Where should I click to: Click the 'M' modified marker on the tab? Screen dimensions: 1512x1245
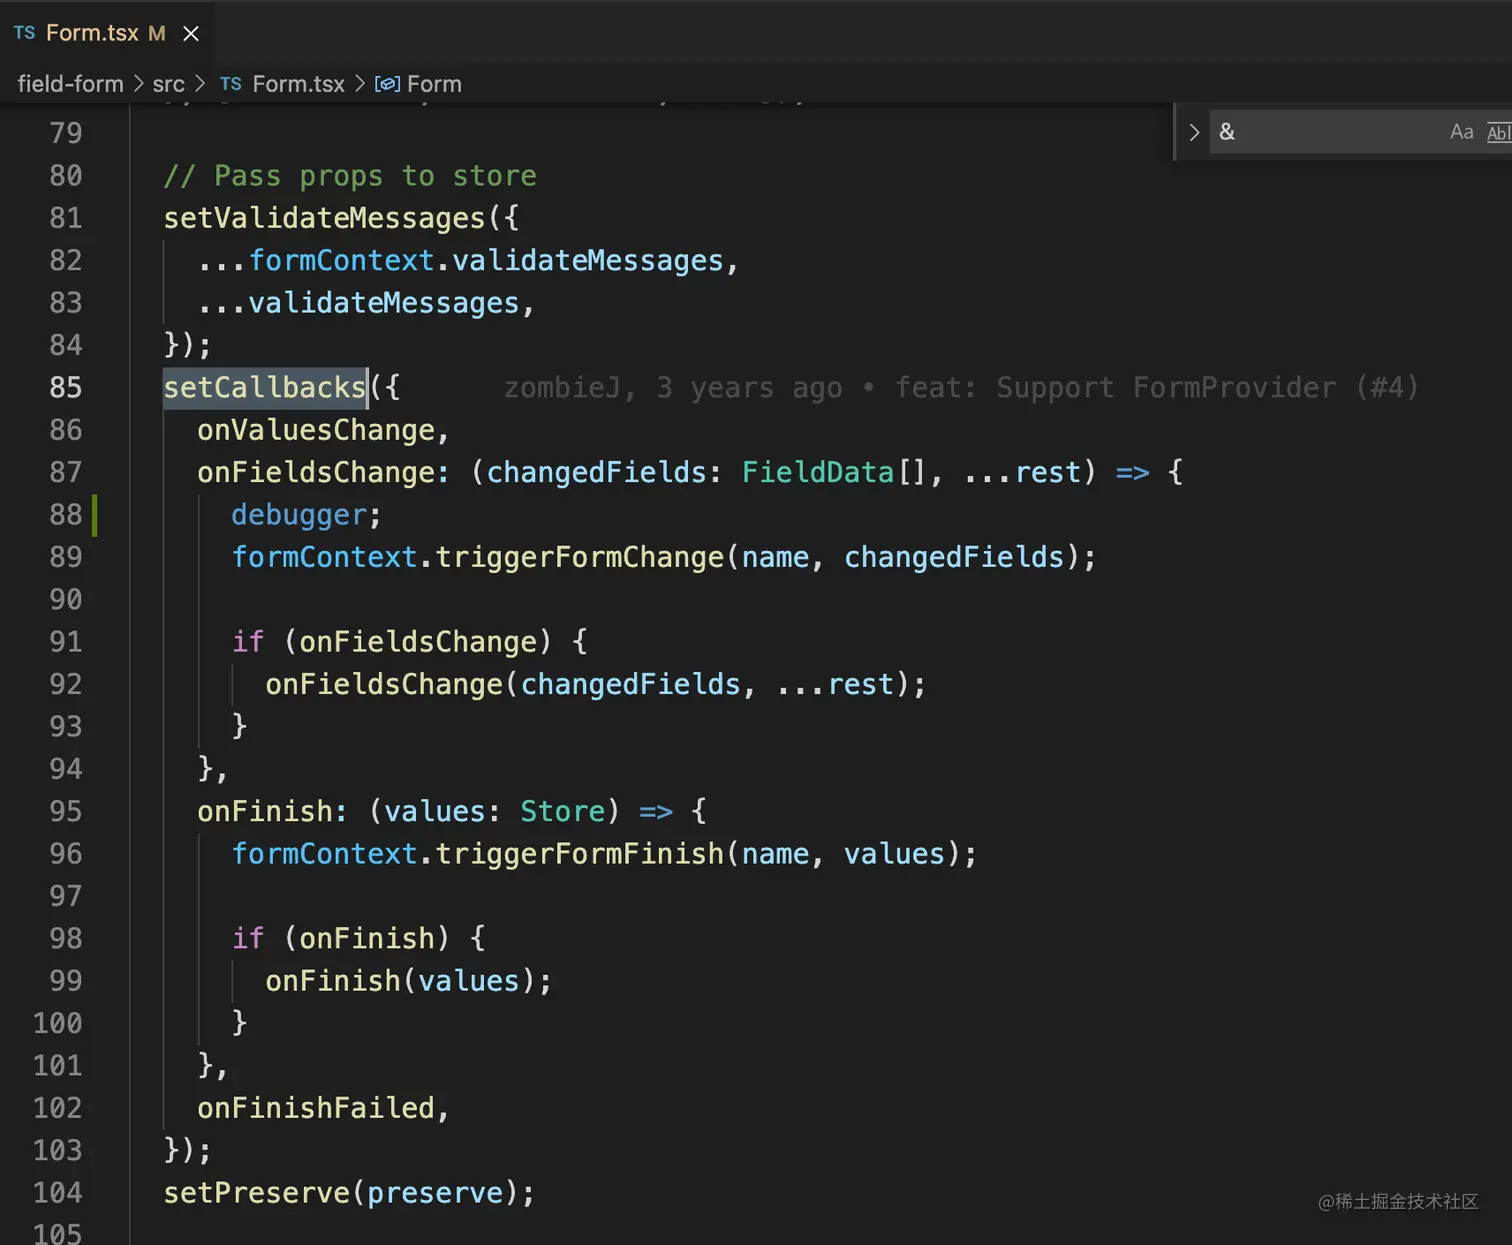[156, 33]
